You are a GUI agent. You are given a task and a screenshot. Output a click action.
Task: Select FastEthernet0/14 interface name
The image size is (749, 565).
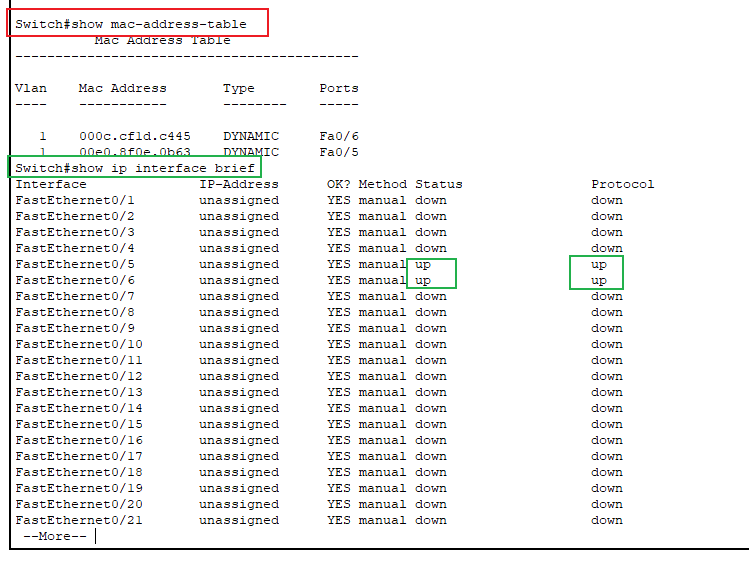coord(79,408)
